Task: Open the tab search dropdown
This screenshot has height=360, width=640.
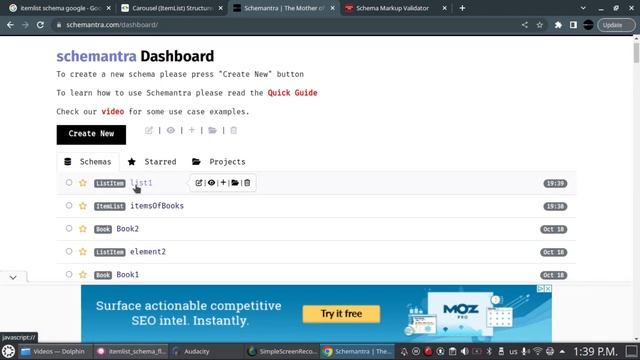Action: pos(583,8)
